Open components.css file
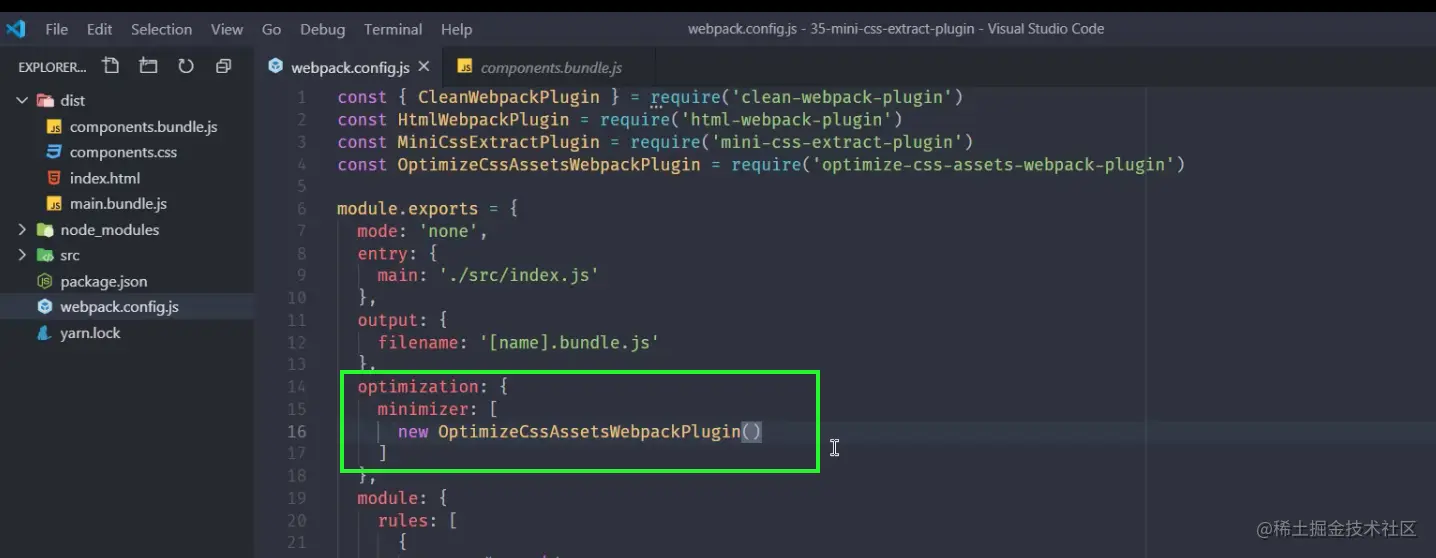This screenshot has height=558, width=1436. [123, 152]
